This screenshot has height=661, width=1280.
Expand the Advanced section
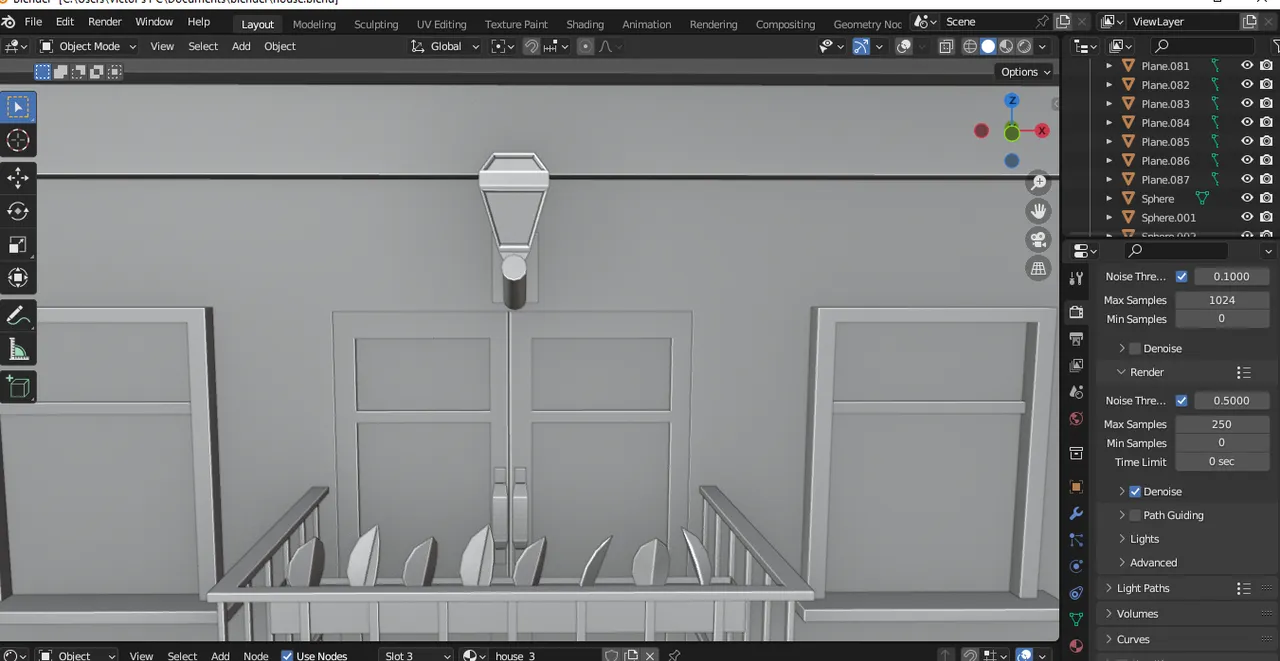(x=1122, y=563)
